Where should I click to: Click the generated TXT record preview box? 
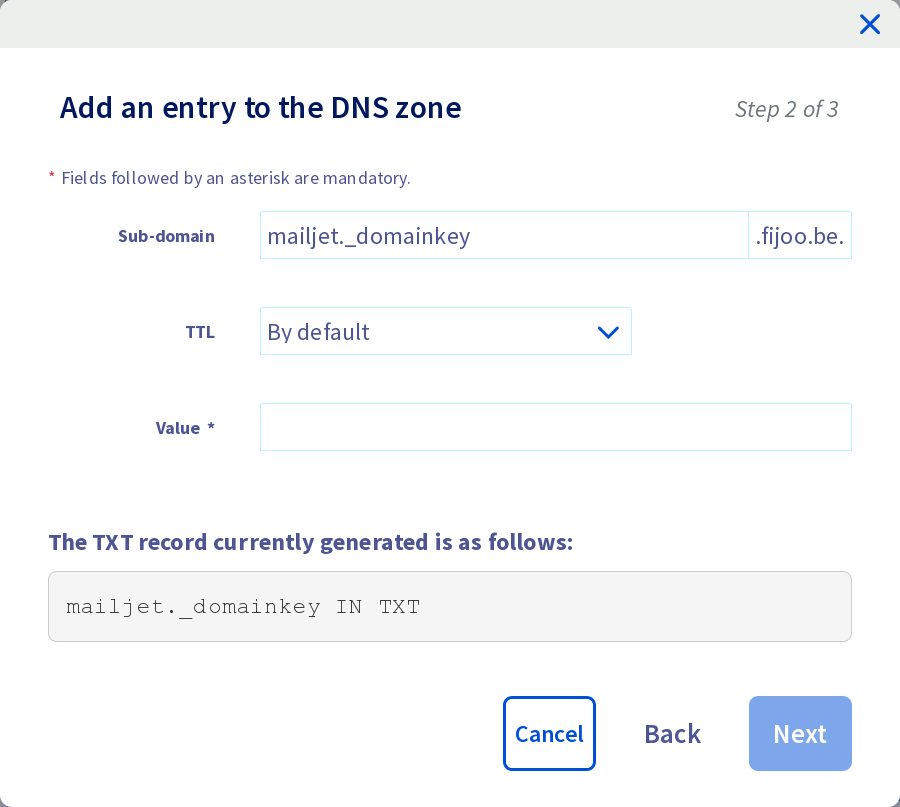coord(449,606)
